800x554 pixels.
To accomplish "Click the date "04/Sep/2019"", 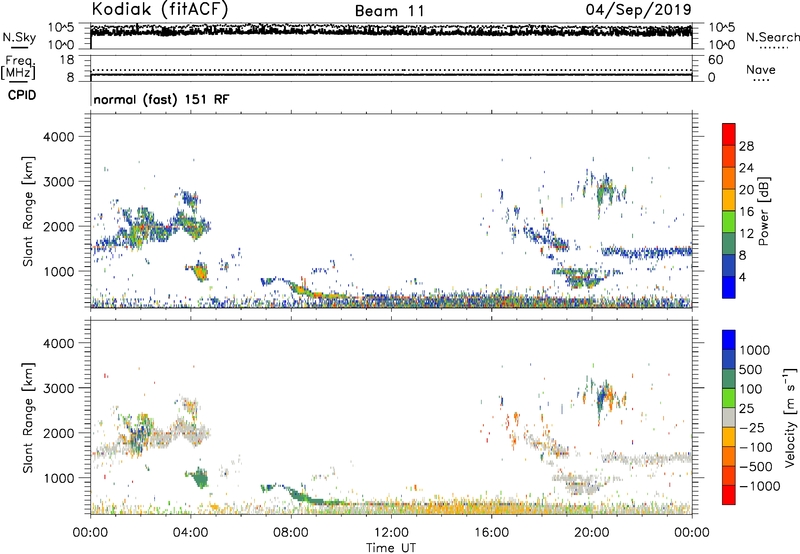I will pos(639,9).
